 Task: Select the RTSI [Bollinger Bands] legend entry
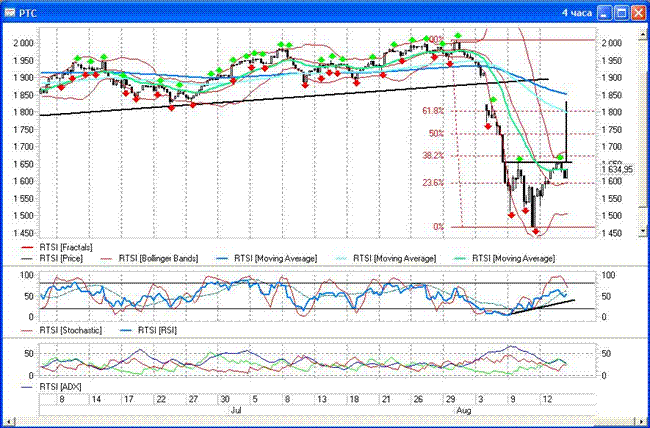[x=149, y=258]
